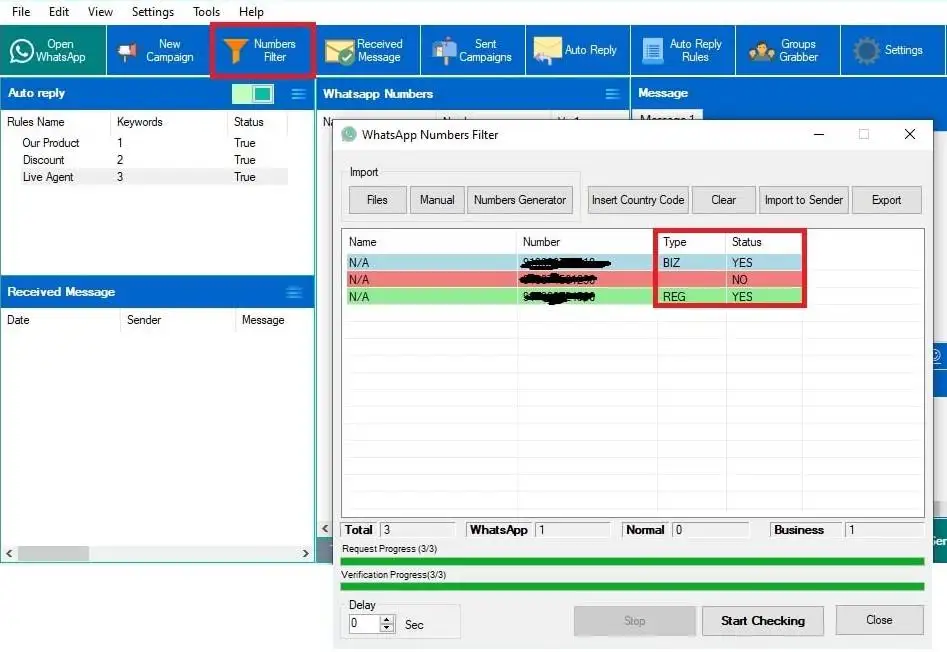Click the 'Date' column header in Received Message

18,320
